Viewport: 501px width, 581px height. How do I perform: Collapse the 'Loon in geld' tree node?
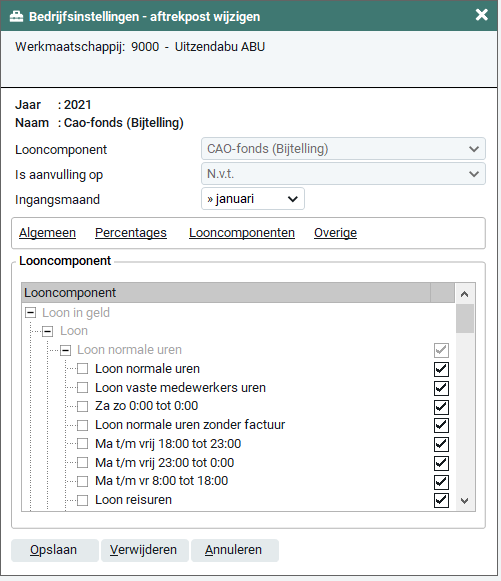30,313
